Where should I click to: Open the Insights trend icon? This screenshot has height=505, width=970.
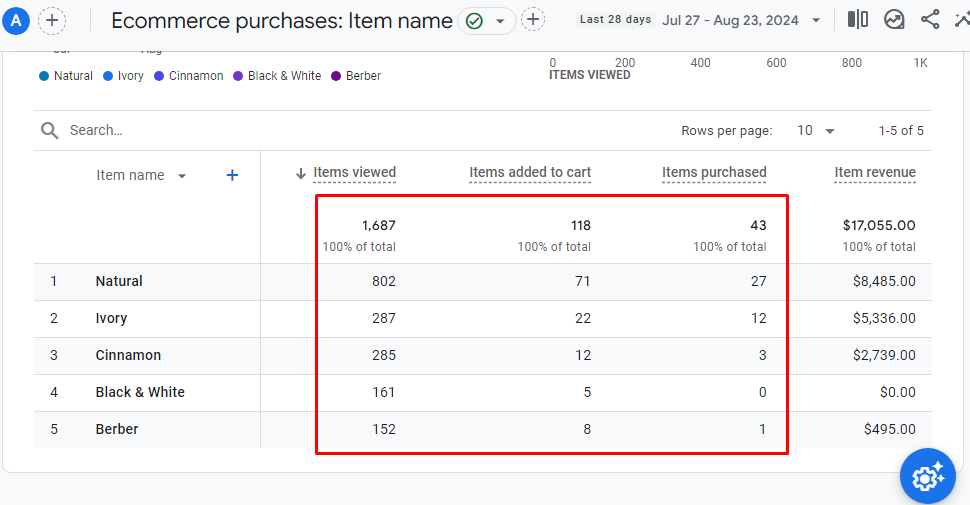894,20
